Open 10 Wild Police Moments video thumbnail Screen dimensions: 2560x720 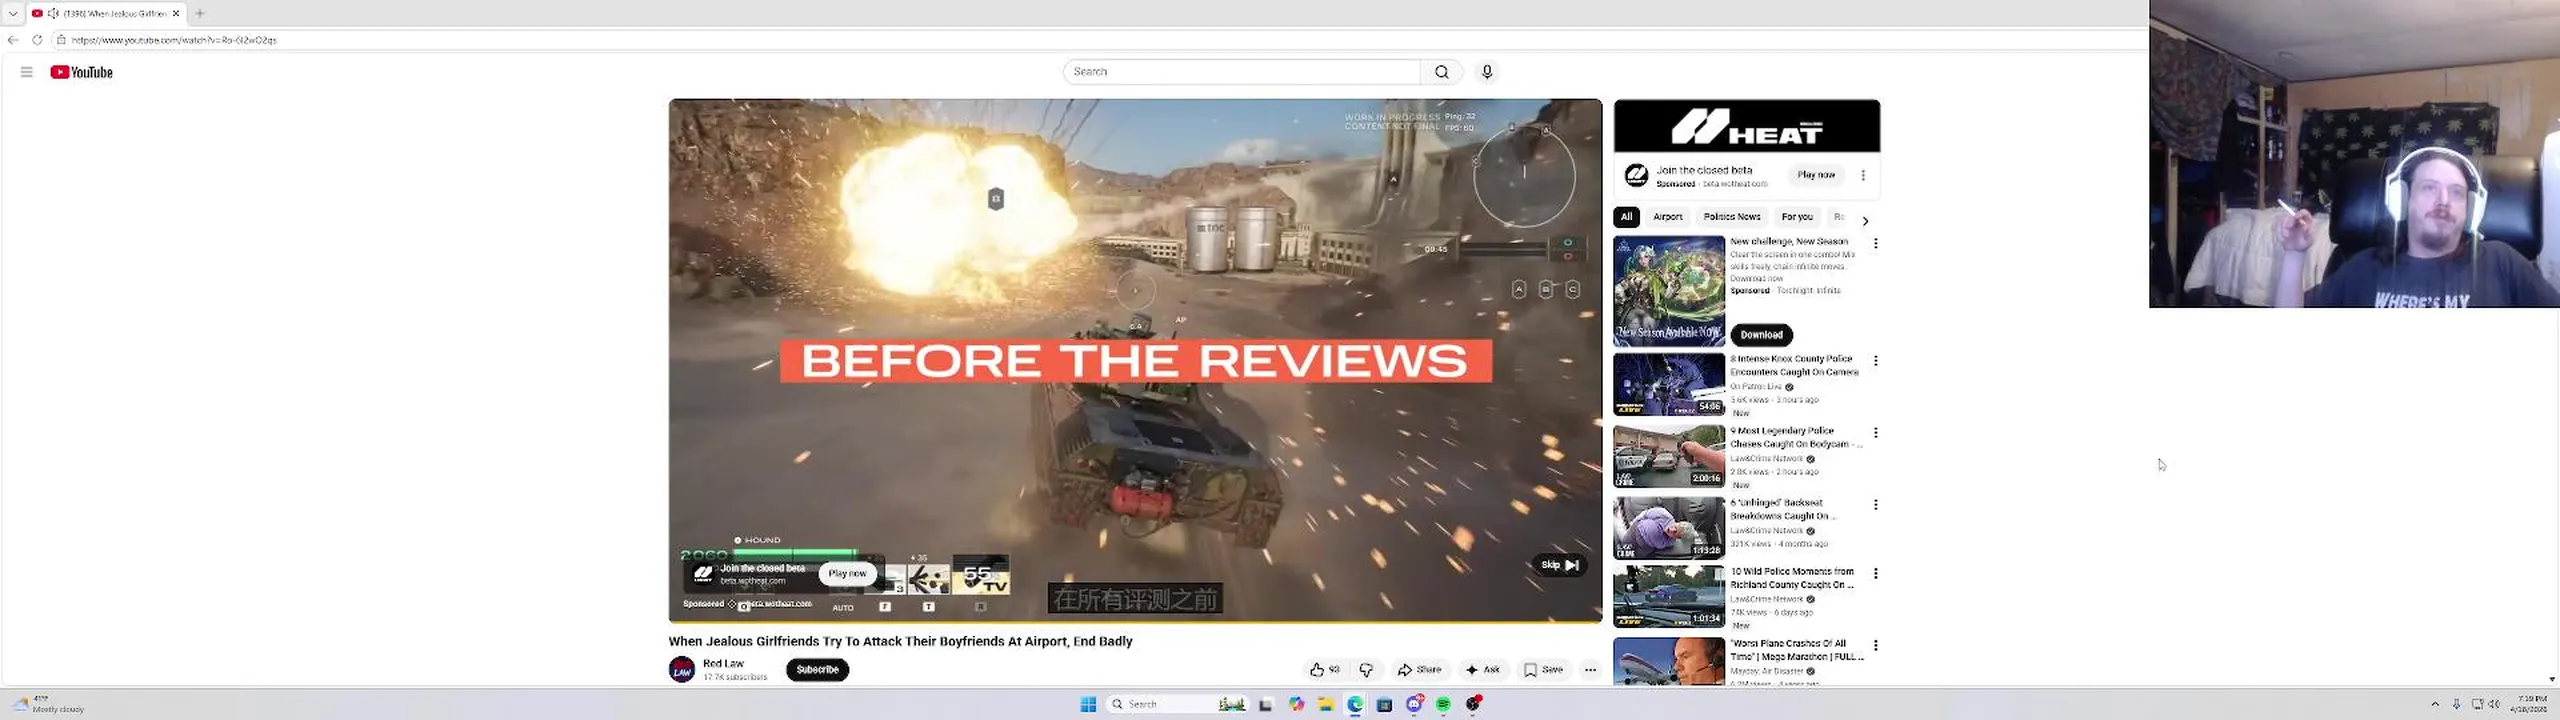point(1669,596)
